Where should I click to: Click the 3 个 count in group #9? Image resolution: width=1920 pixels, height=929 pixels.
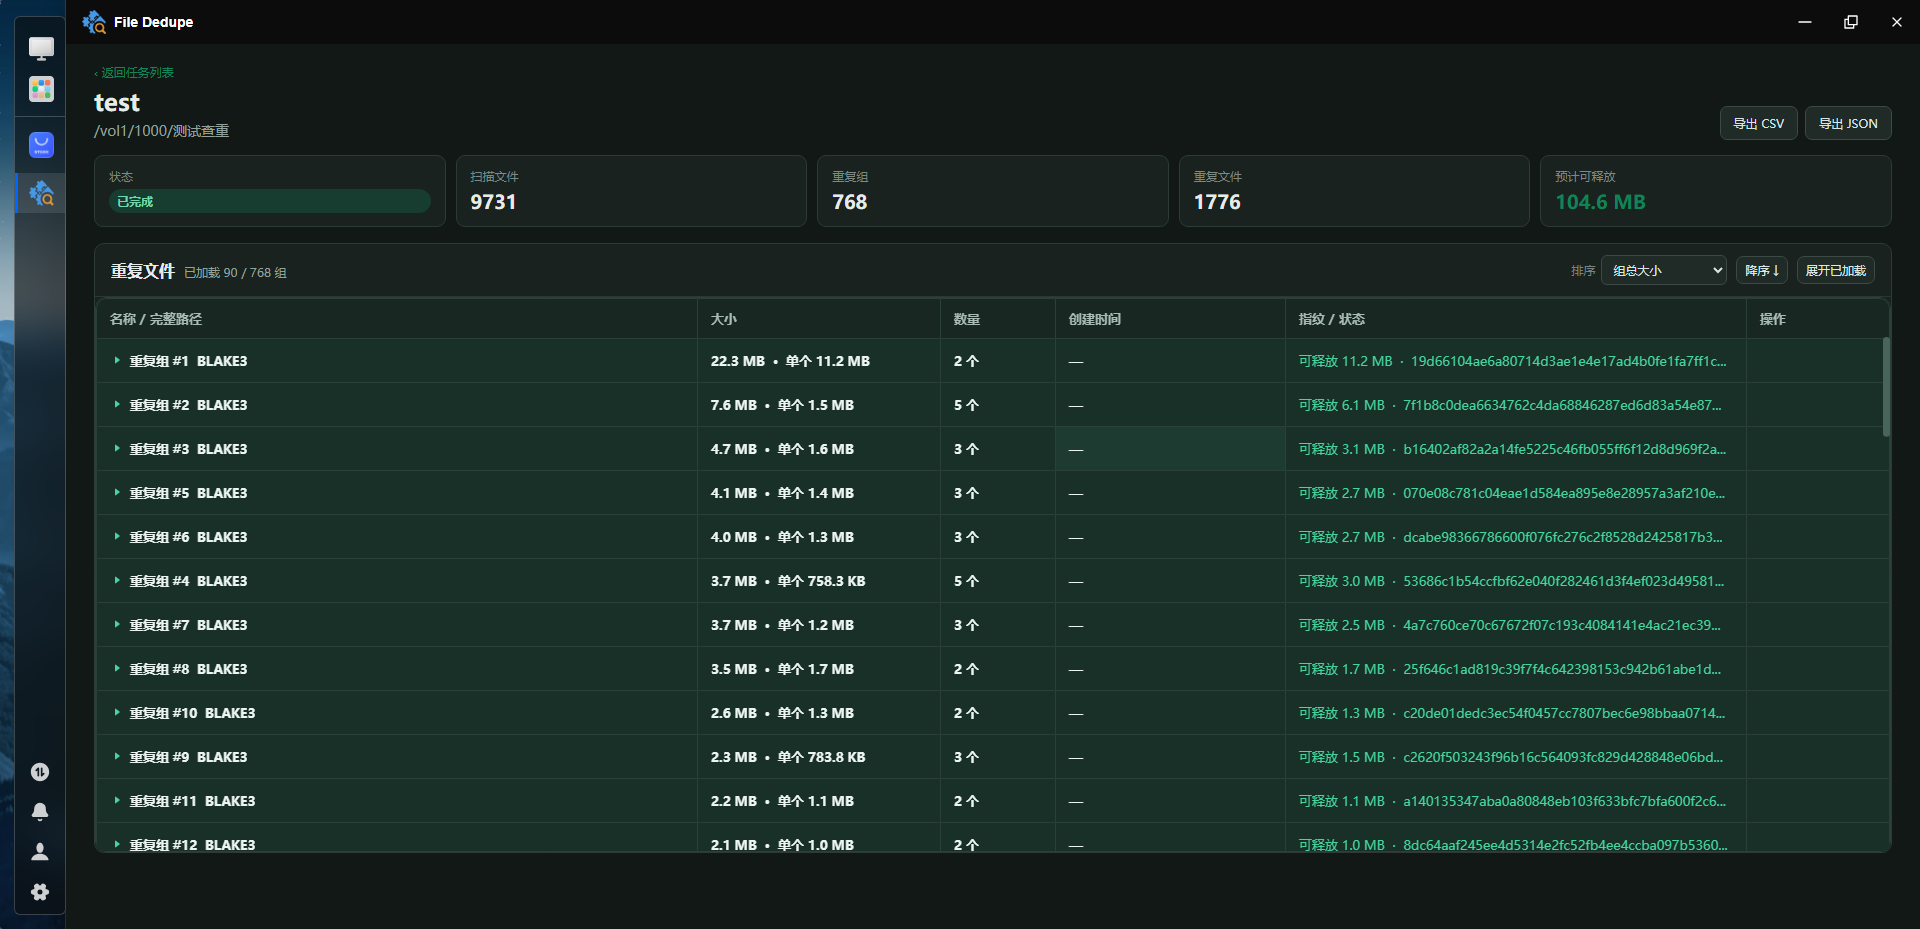click(x=966, y=757)
